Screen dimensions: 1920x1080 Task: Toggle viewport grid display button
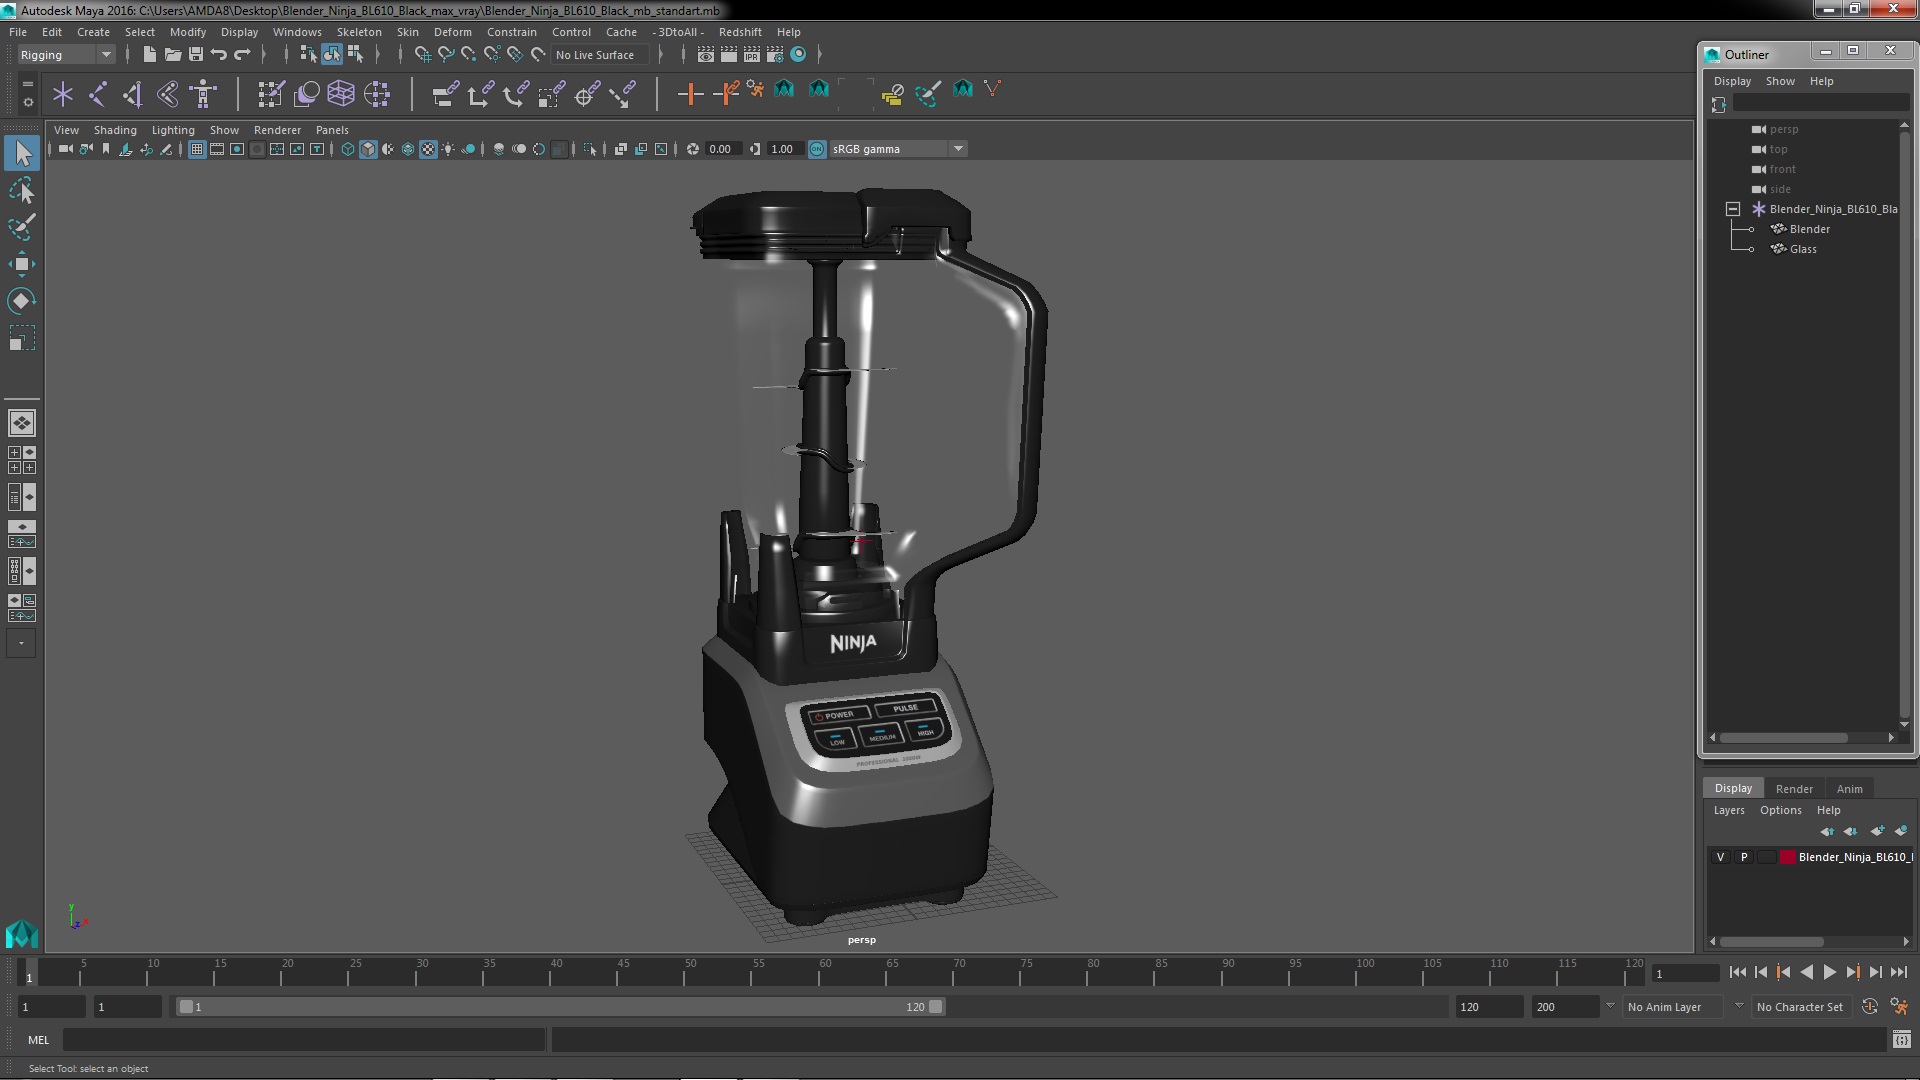pyautogui.click(x=197, y=149)
